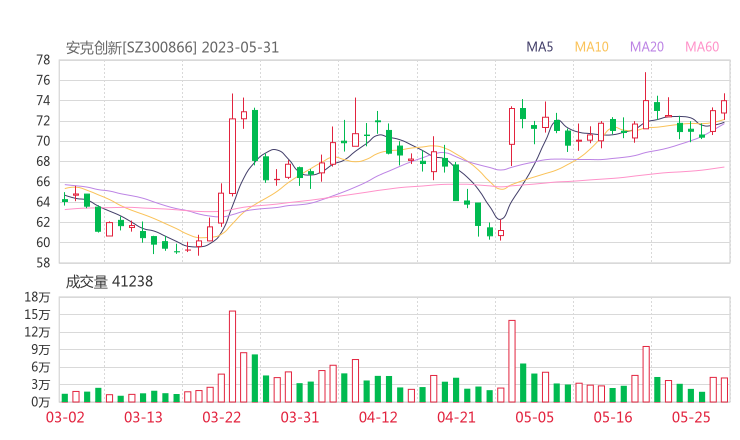Click the chart title 安克创新[SZ300866] 2023-05-31
The width and height of the screenshot is (740, 440).
pyautogui.click(x=172, y=48)
